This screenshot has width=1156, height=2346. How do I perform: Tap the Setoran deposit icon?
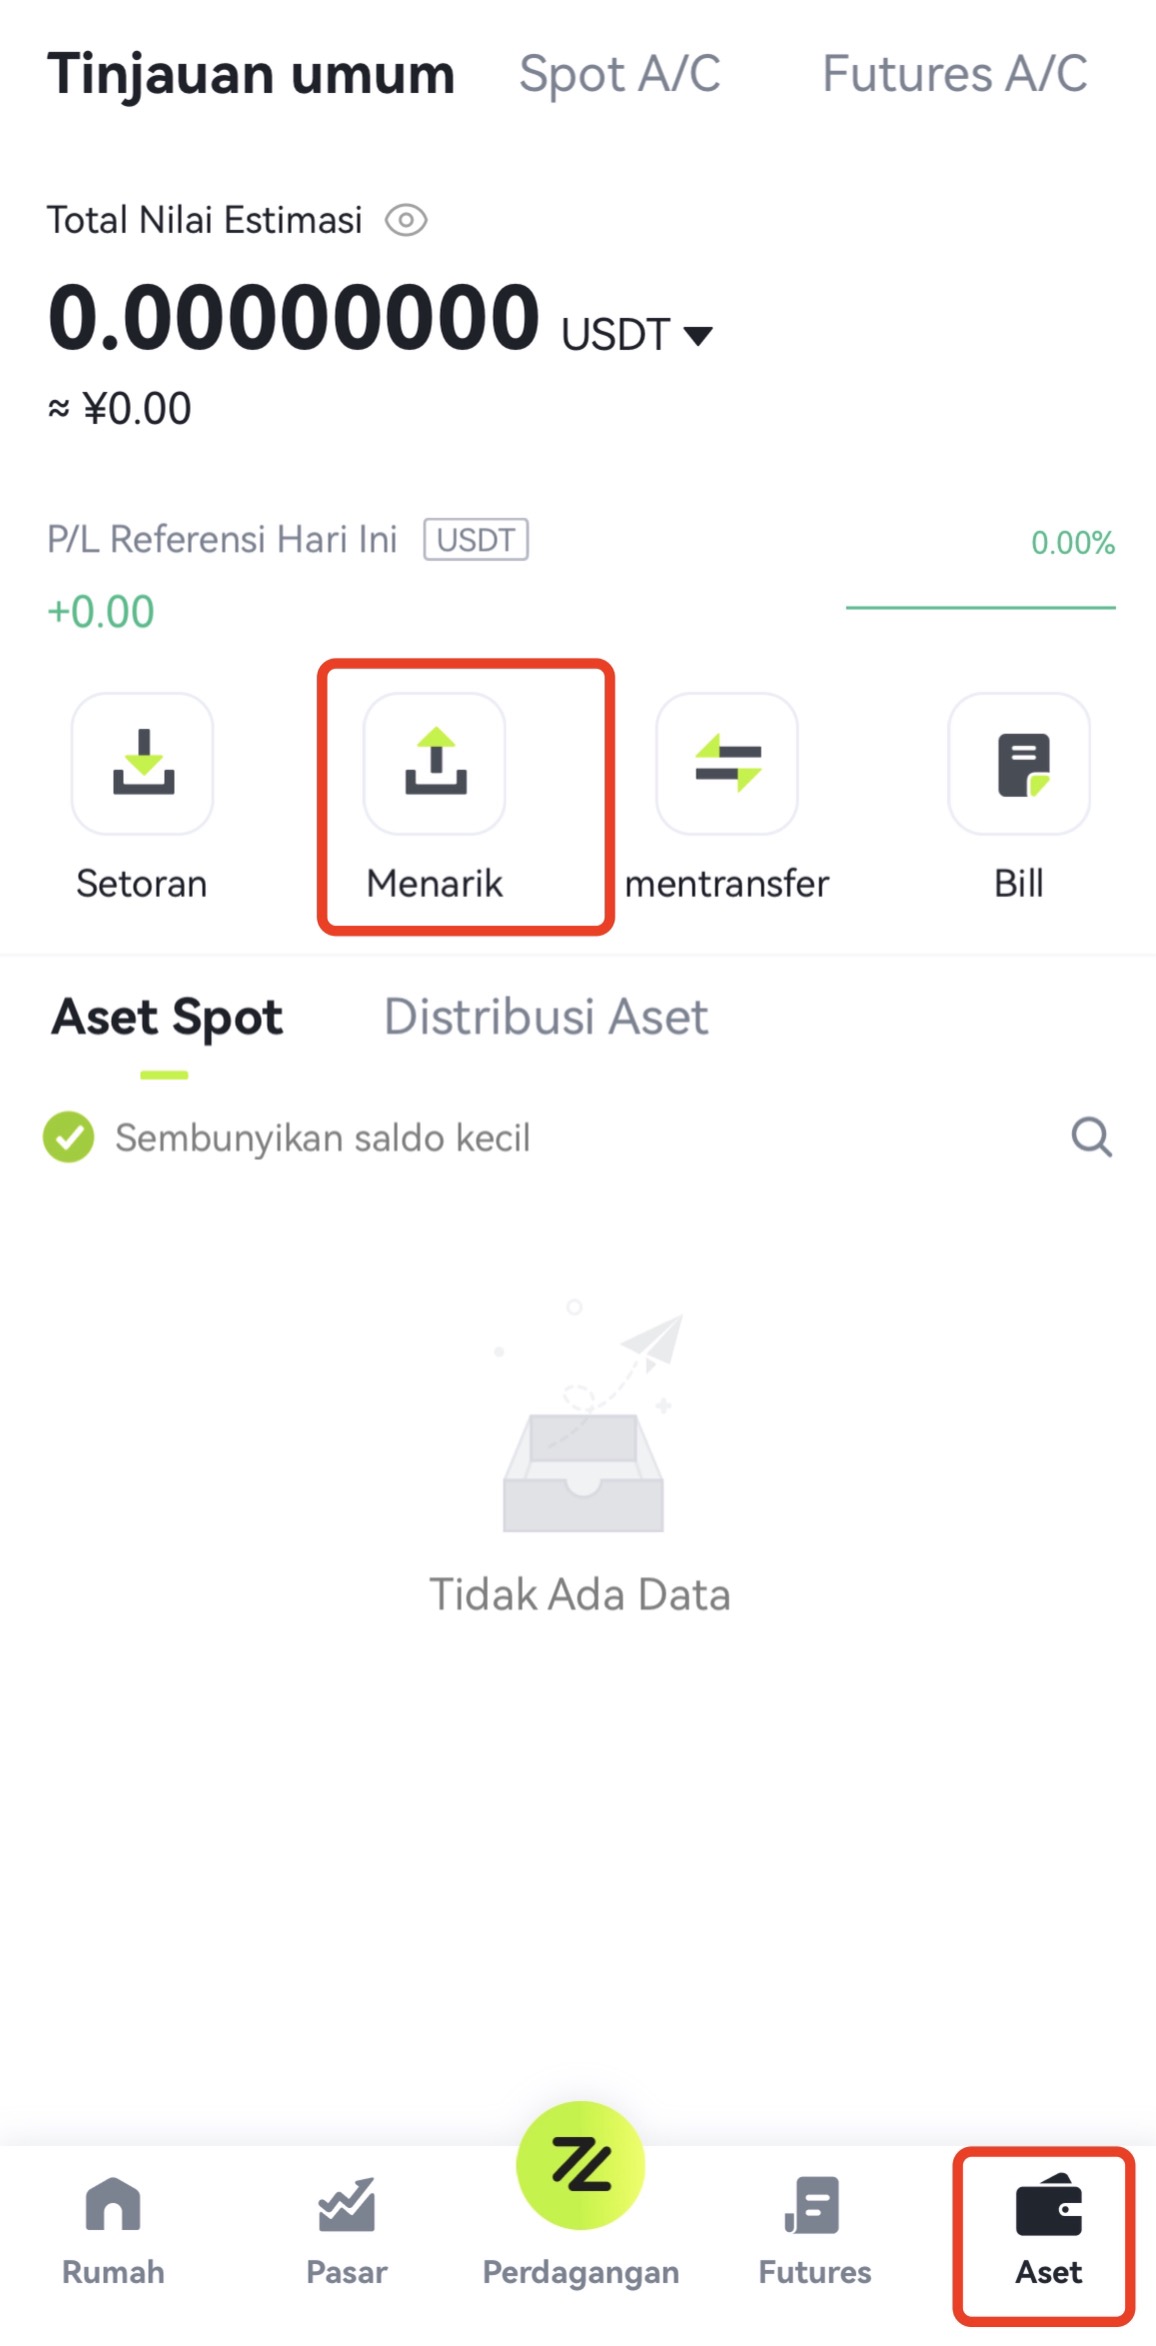tap(142, 764)
